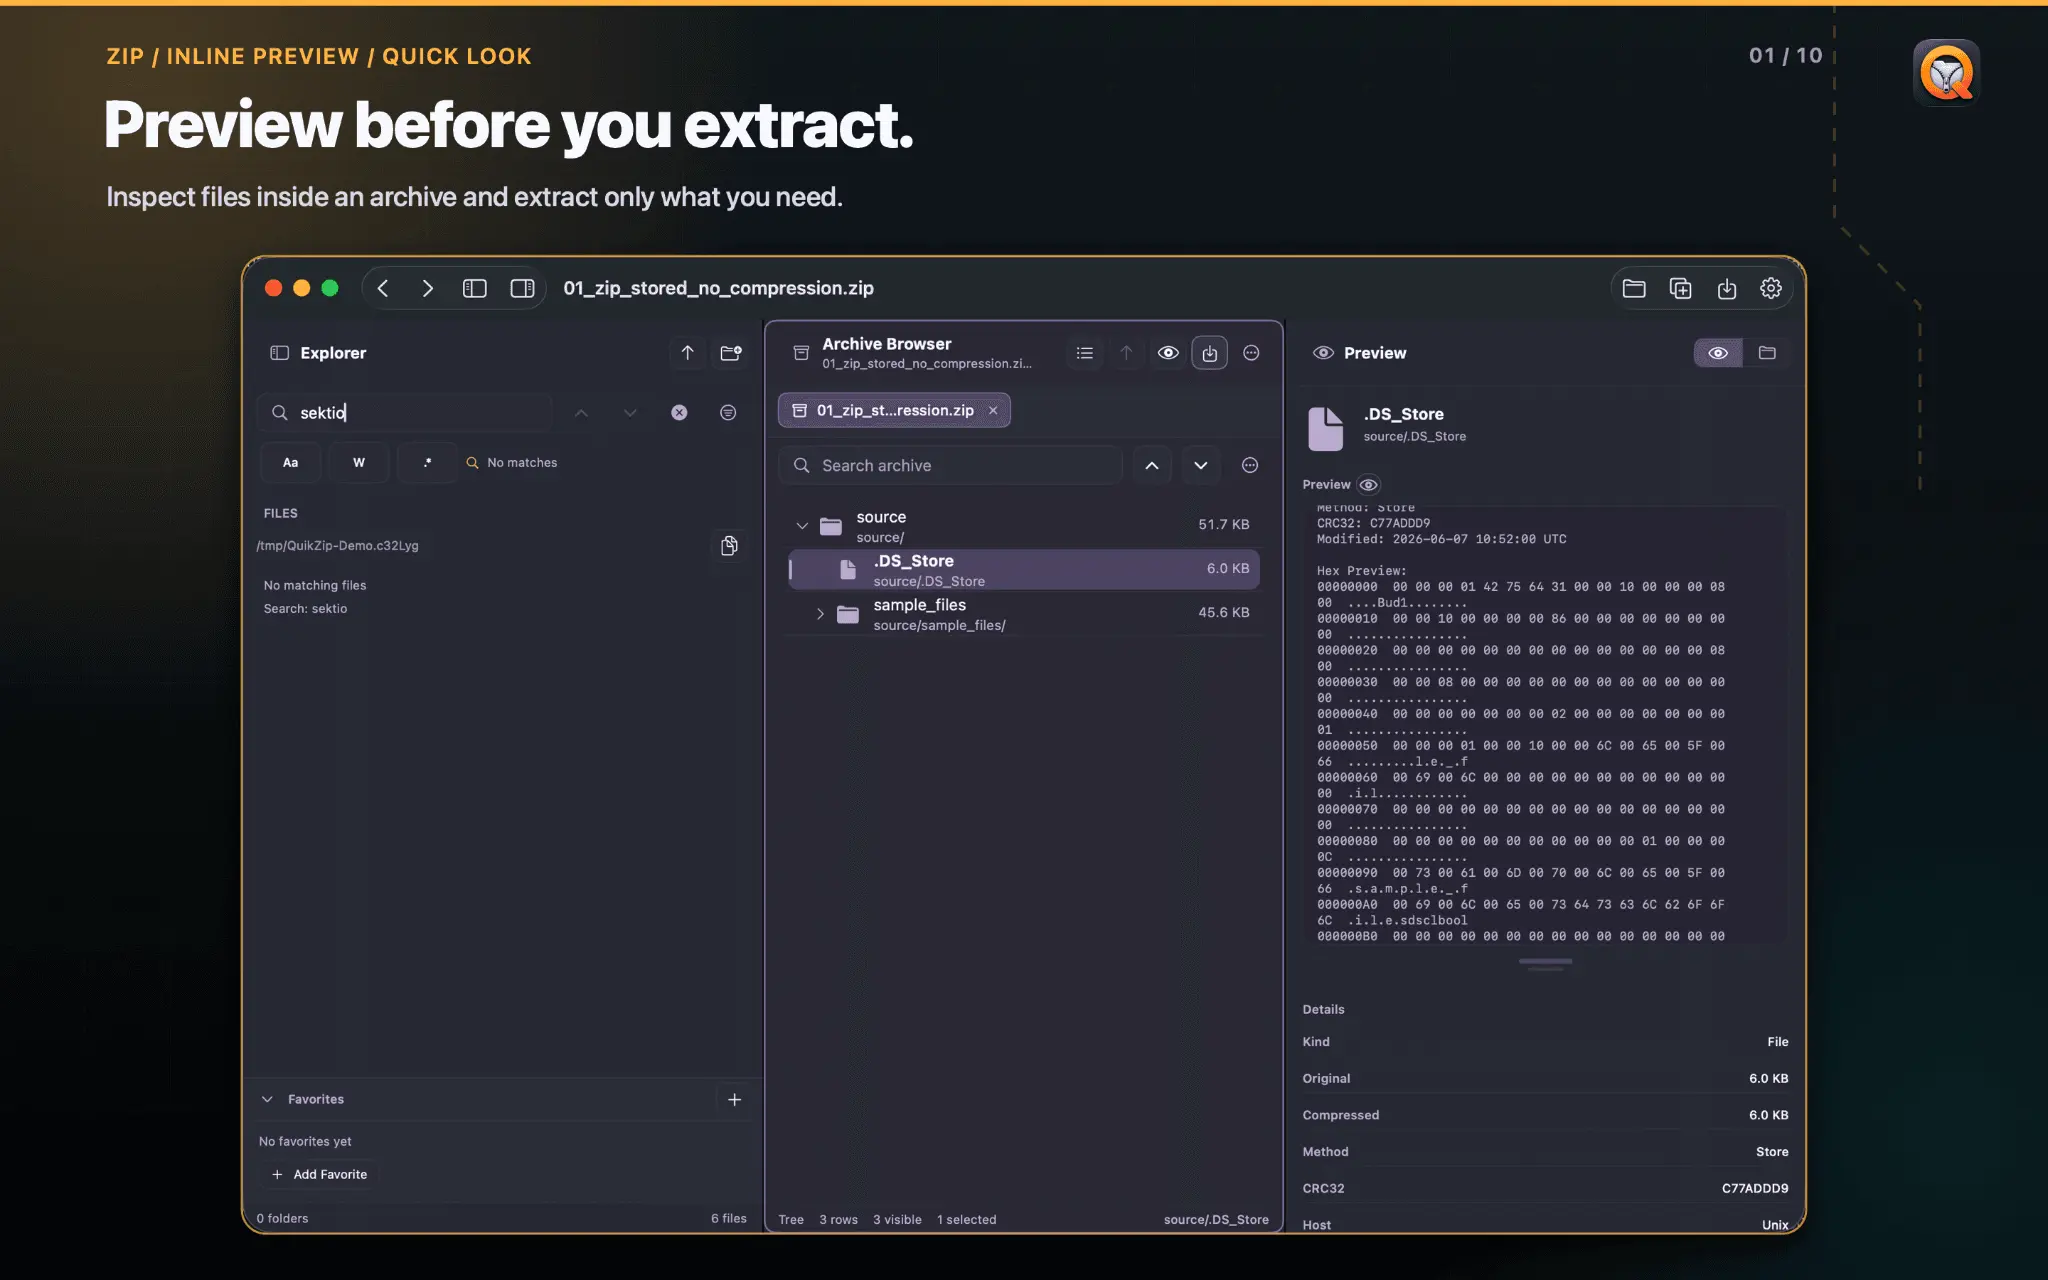This screenshot has height=1280, width=2048.
Task: Click the CRC32 value C77ADDD9
Action: tap(1755, 1188)
